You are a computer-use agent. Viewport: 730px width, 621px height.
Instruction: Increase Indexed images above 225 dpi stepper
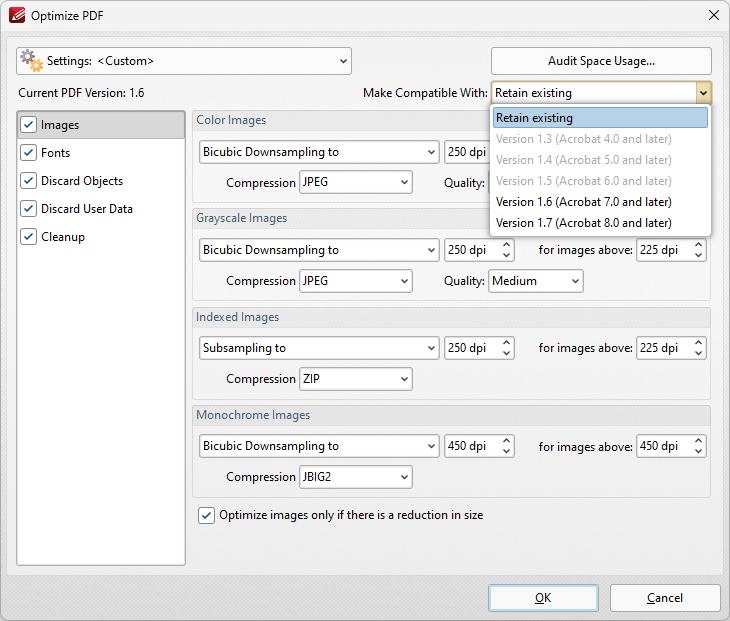tap(698, 343)
